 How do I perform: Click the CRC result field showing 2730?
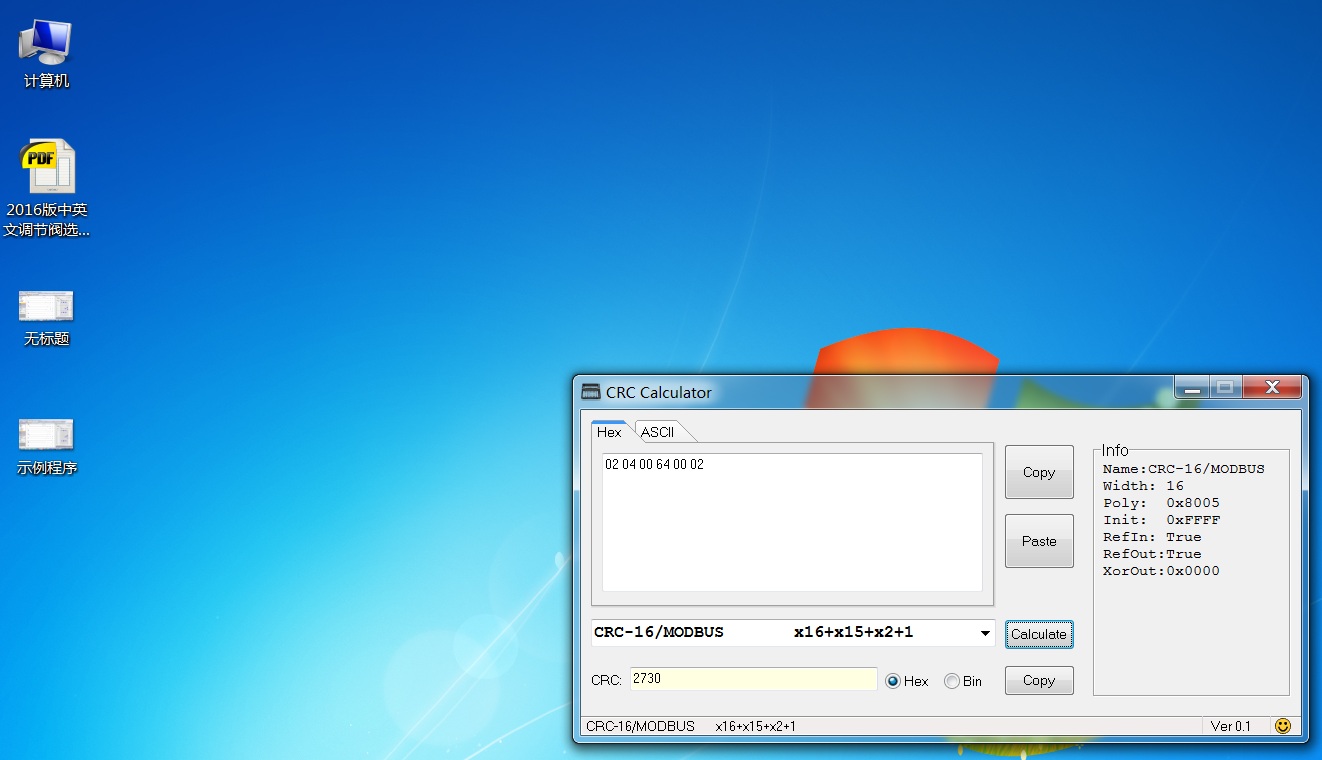752,679
